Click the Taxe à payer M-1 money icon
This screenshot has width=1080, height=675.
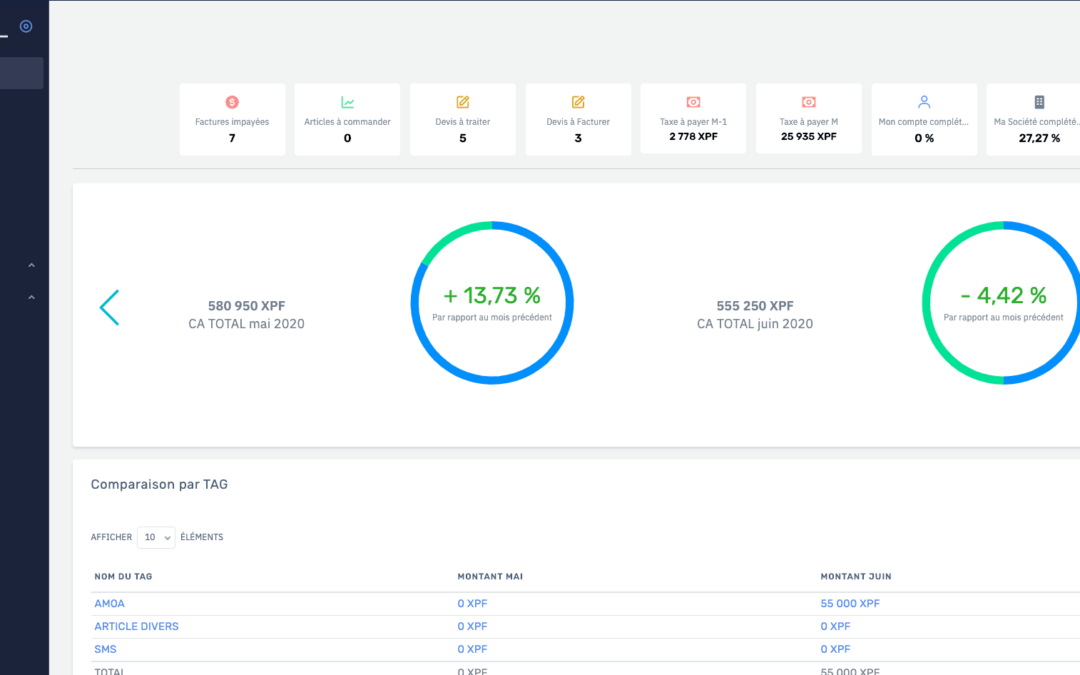(x=693, y=102)
